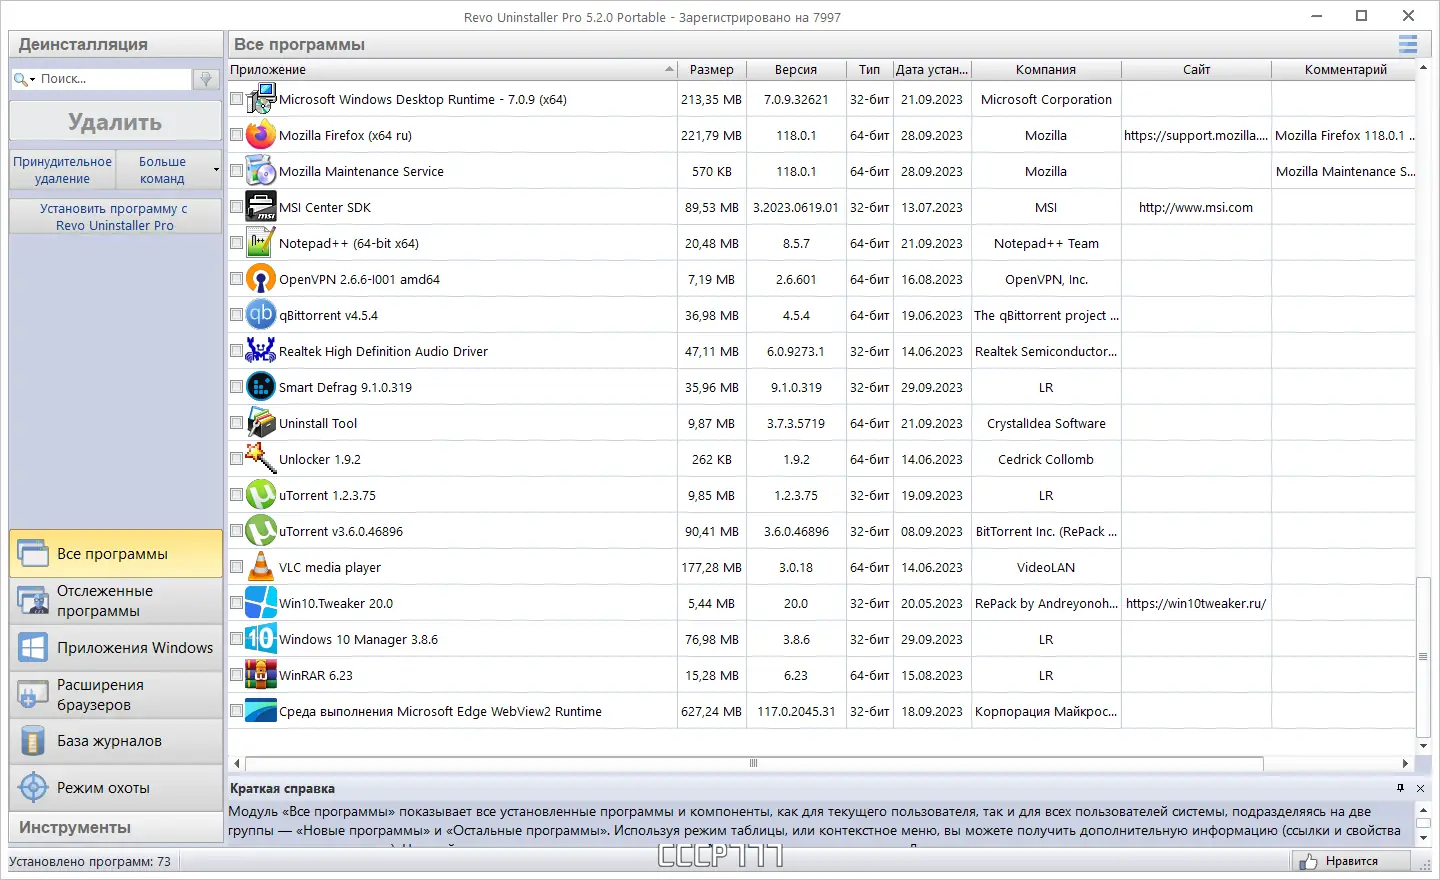
Task: Close the Краткая справка help panel
Action: pos(1421,788)
